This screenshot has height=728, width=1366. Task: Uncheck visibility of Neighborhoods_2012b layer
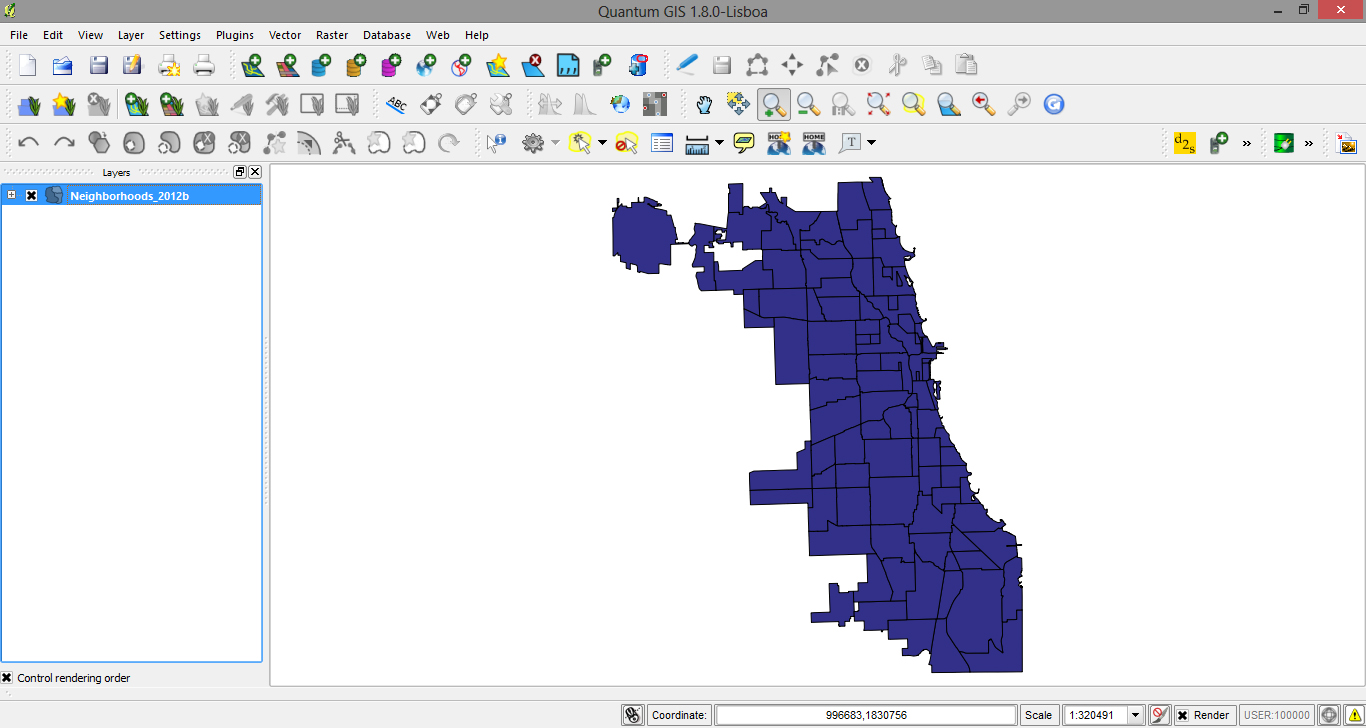tap(31, 195)
